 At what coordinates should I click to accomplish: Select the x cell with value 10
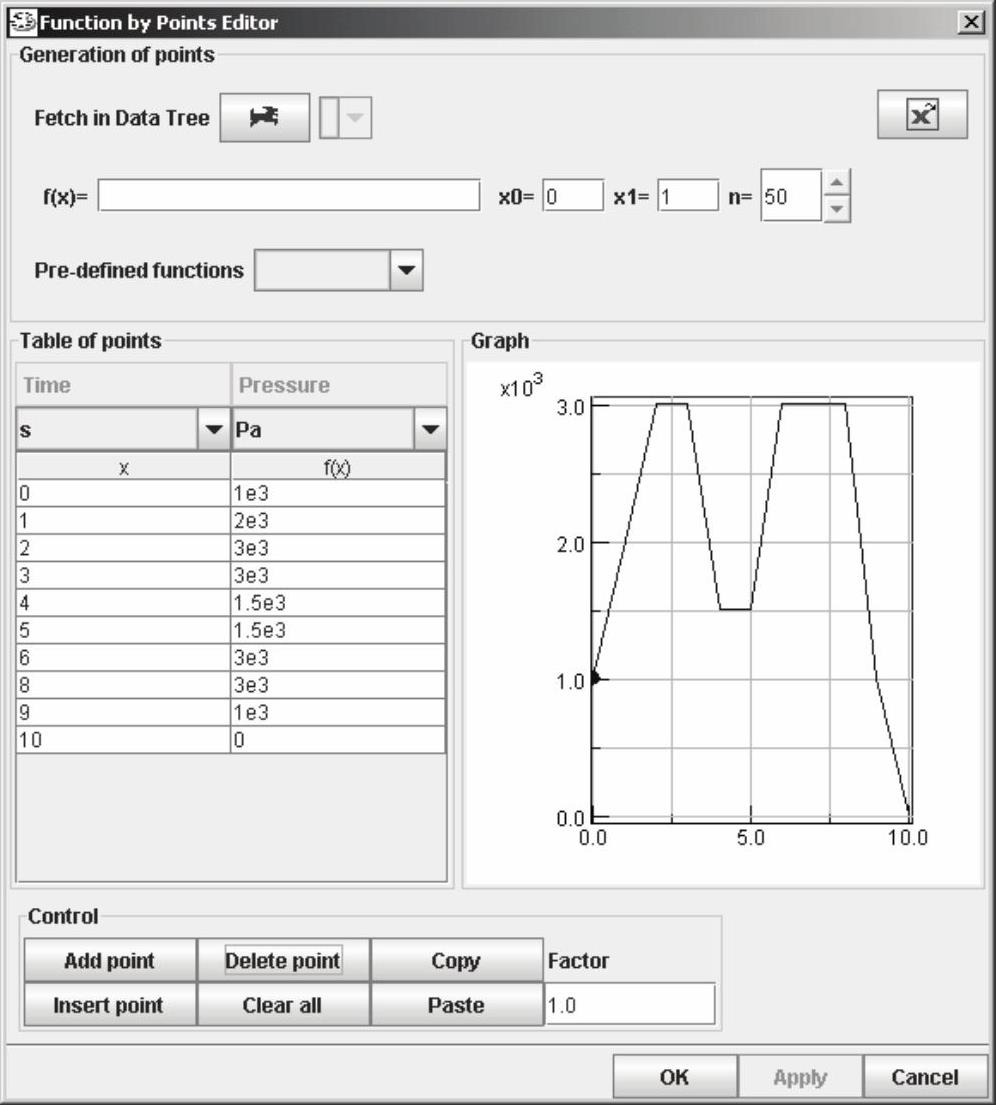pos(123,740)
